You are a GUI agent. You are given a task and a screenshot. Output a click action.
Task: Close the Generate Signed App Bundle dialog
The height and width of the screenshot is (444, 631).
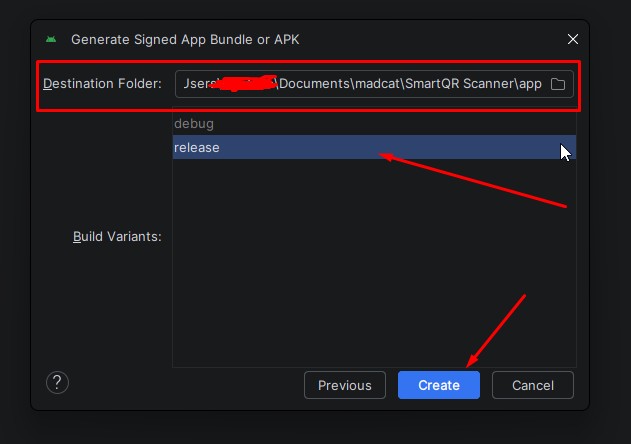(x=573, y=39)
